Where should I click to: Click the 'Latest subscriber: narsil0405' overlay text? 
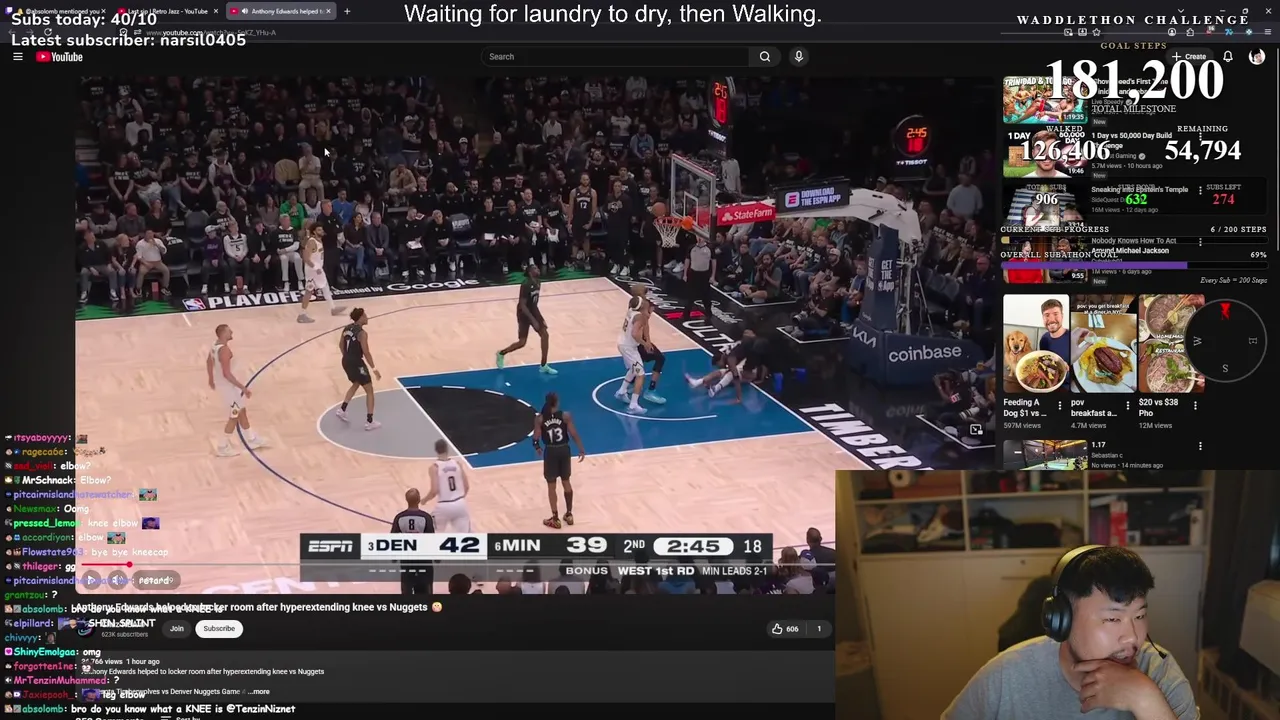(128, 40)
